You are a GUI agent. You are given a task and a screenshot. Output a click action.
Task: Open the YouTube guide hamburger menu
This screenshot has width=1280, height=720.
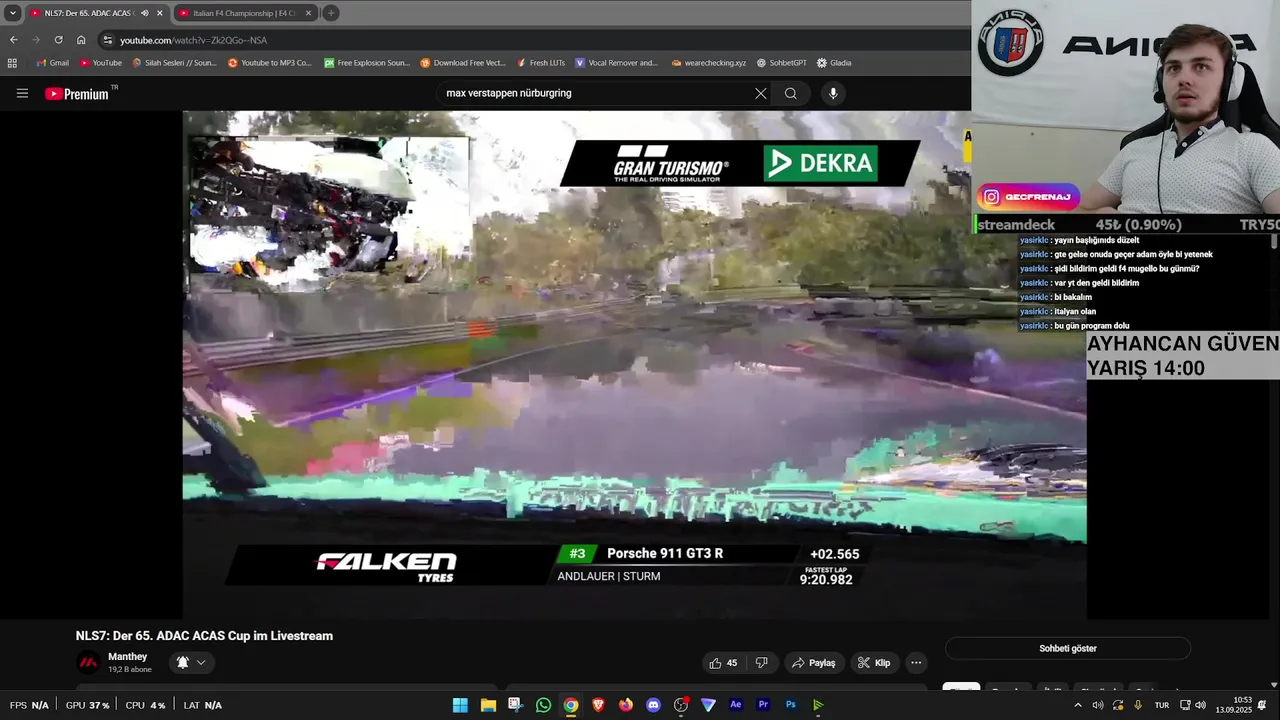click(22, 93)
